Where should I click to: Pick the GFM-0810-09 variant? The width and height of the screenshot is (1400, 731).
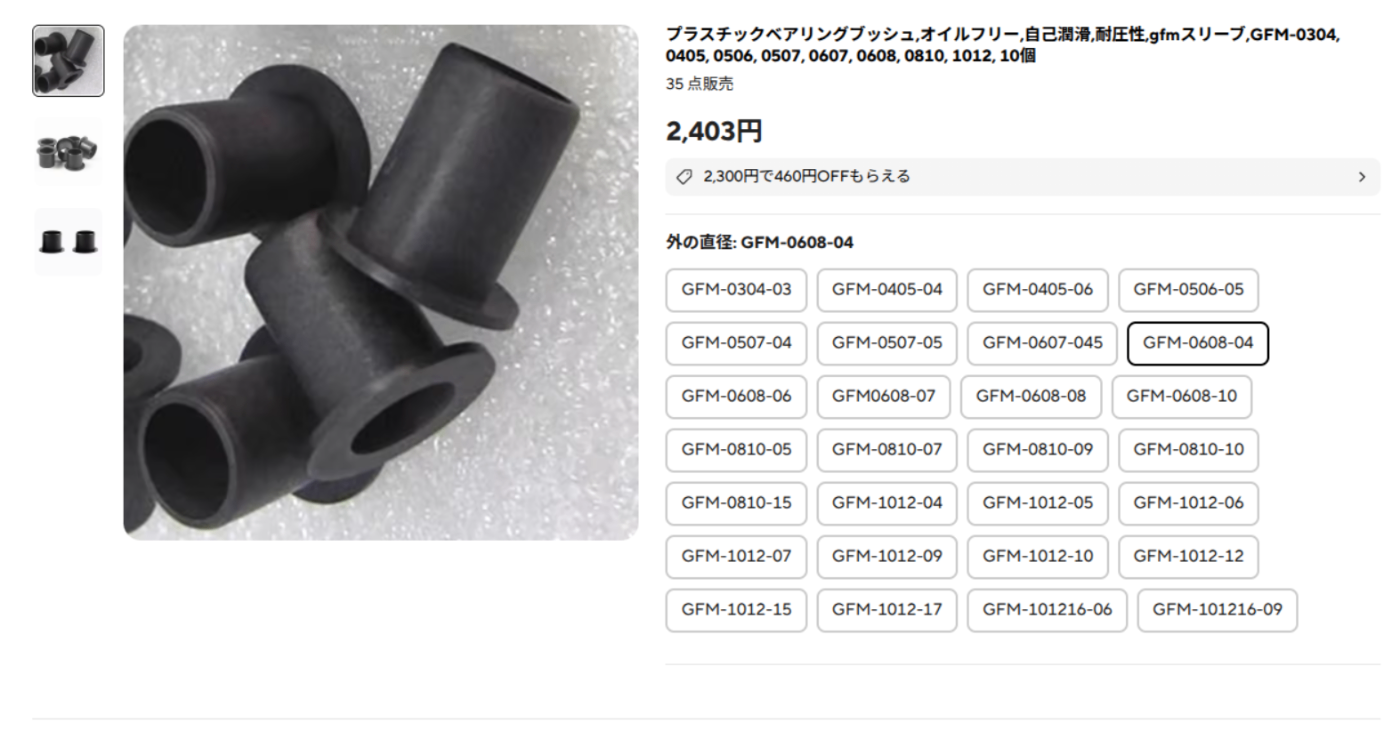tap(1037, 450)
